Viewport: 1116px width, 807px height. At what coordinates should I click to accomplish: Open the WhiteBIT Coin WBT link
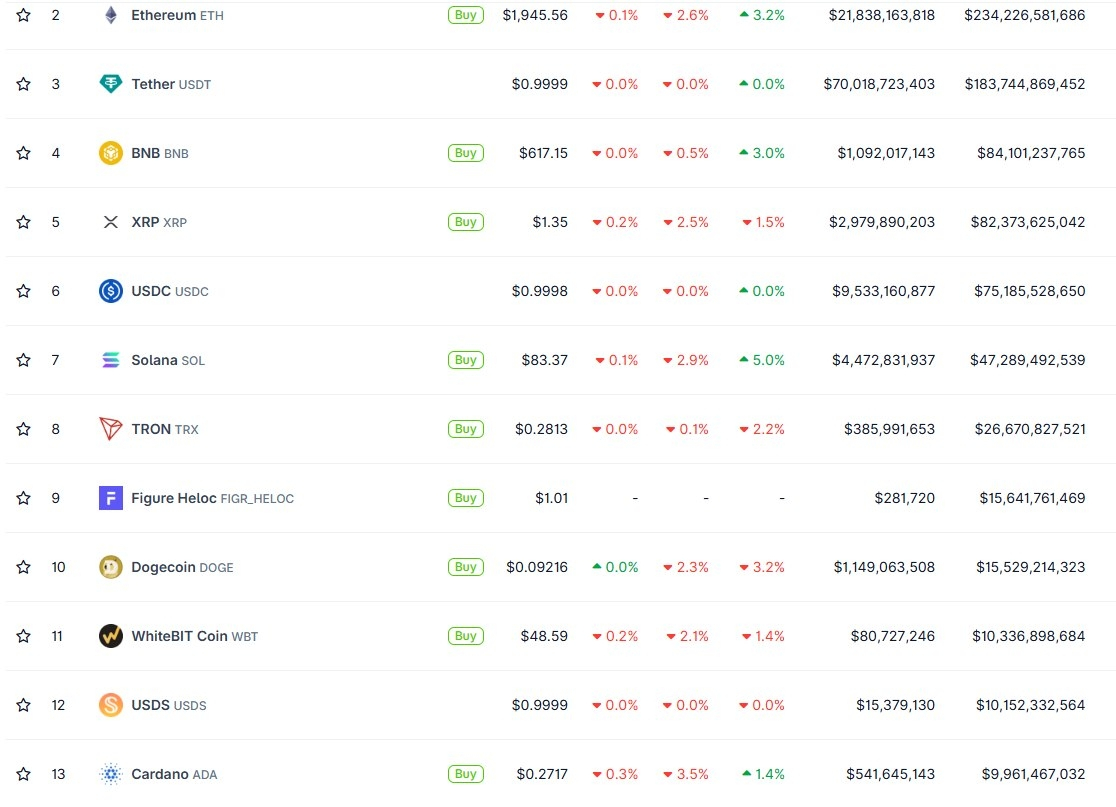click(194, 636)
